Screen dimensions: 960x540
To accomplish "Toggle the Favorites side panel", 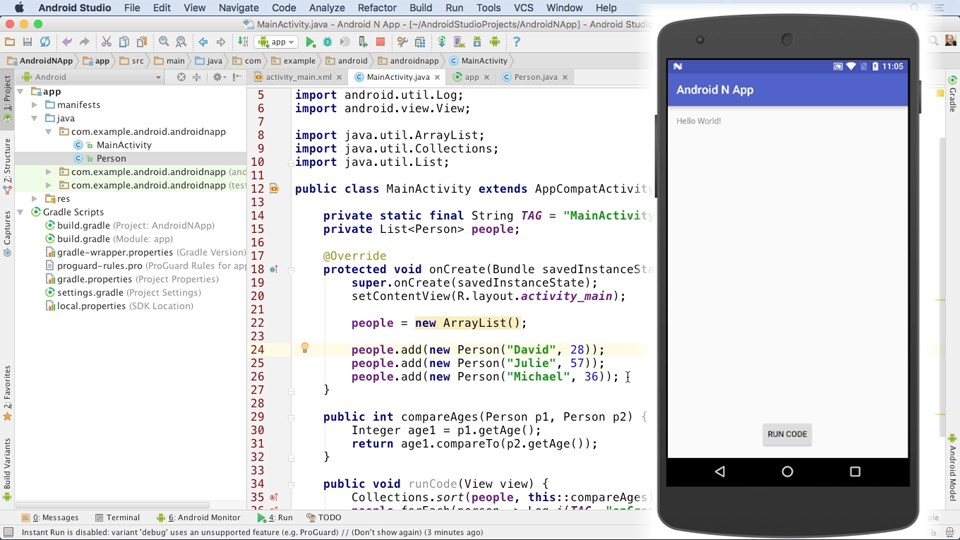I will pos(7,392).
